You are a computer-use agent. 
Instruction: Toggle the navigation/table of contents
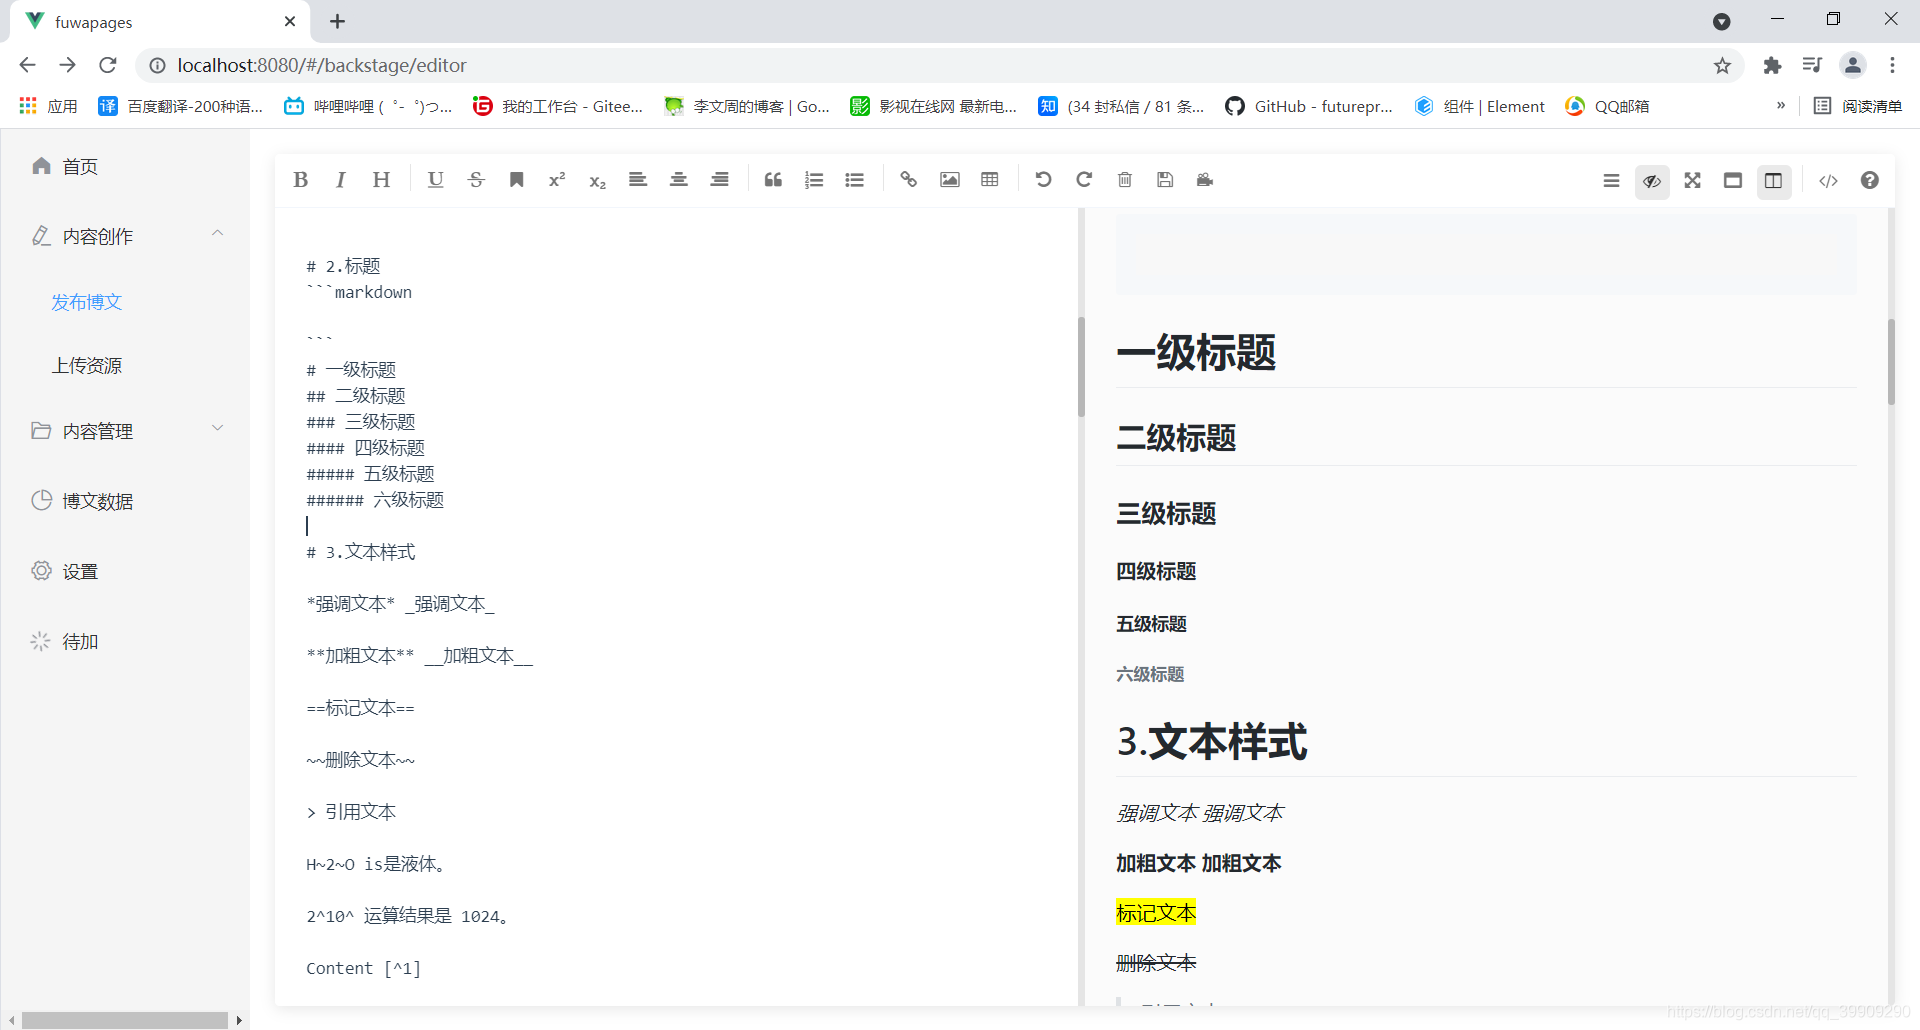(x=1611, y=181)
